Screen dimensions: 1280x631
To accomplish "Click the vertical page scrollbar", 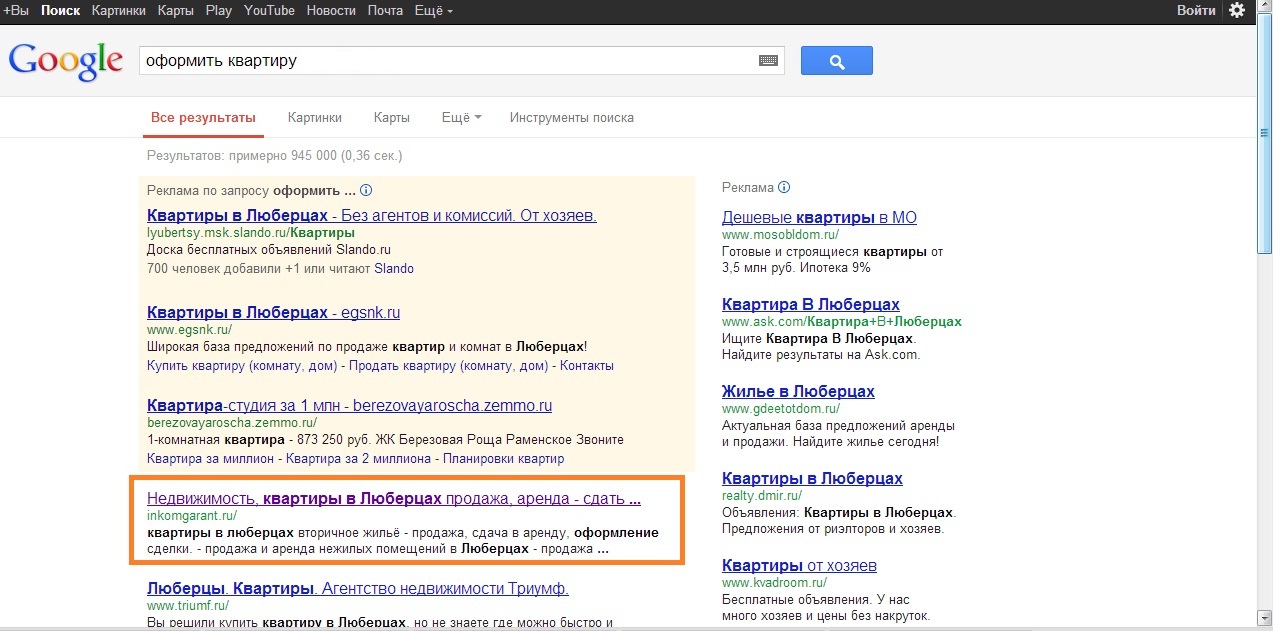I will point(1264,300).
